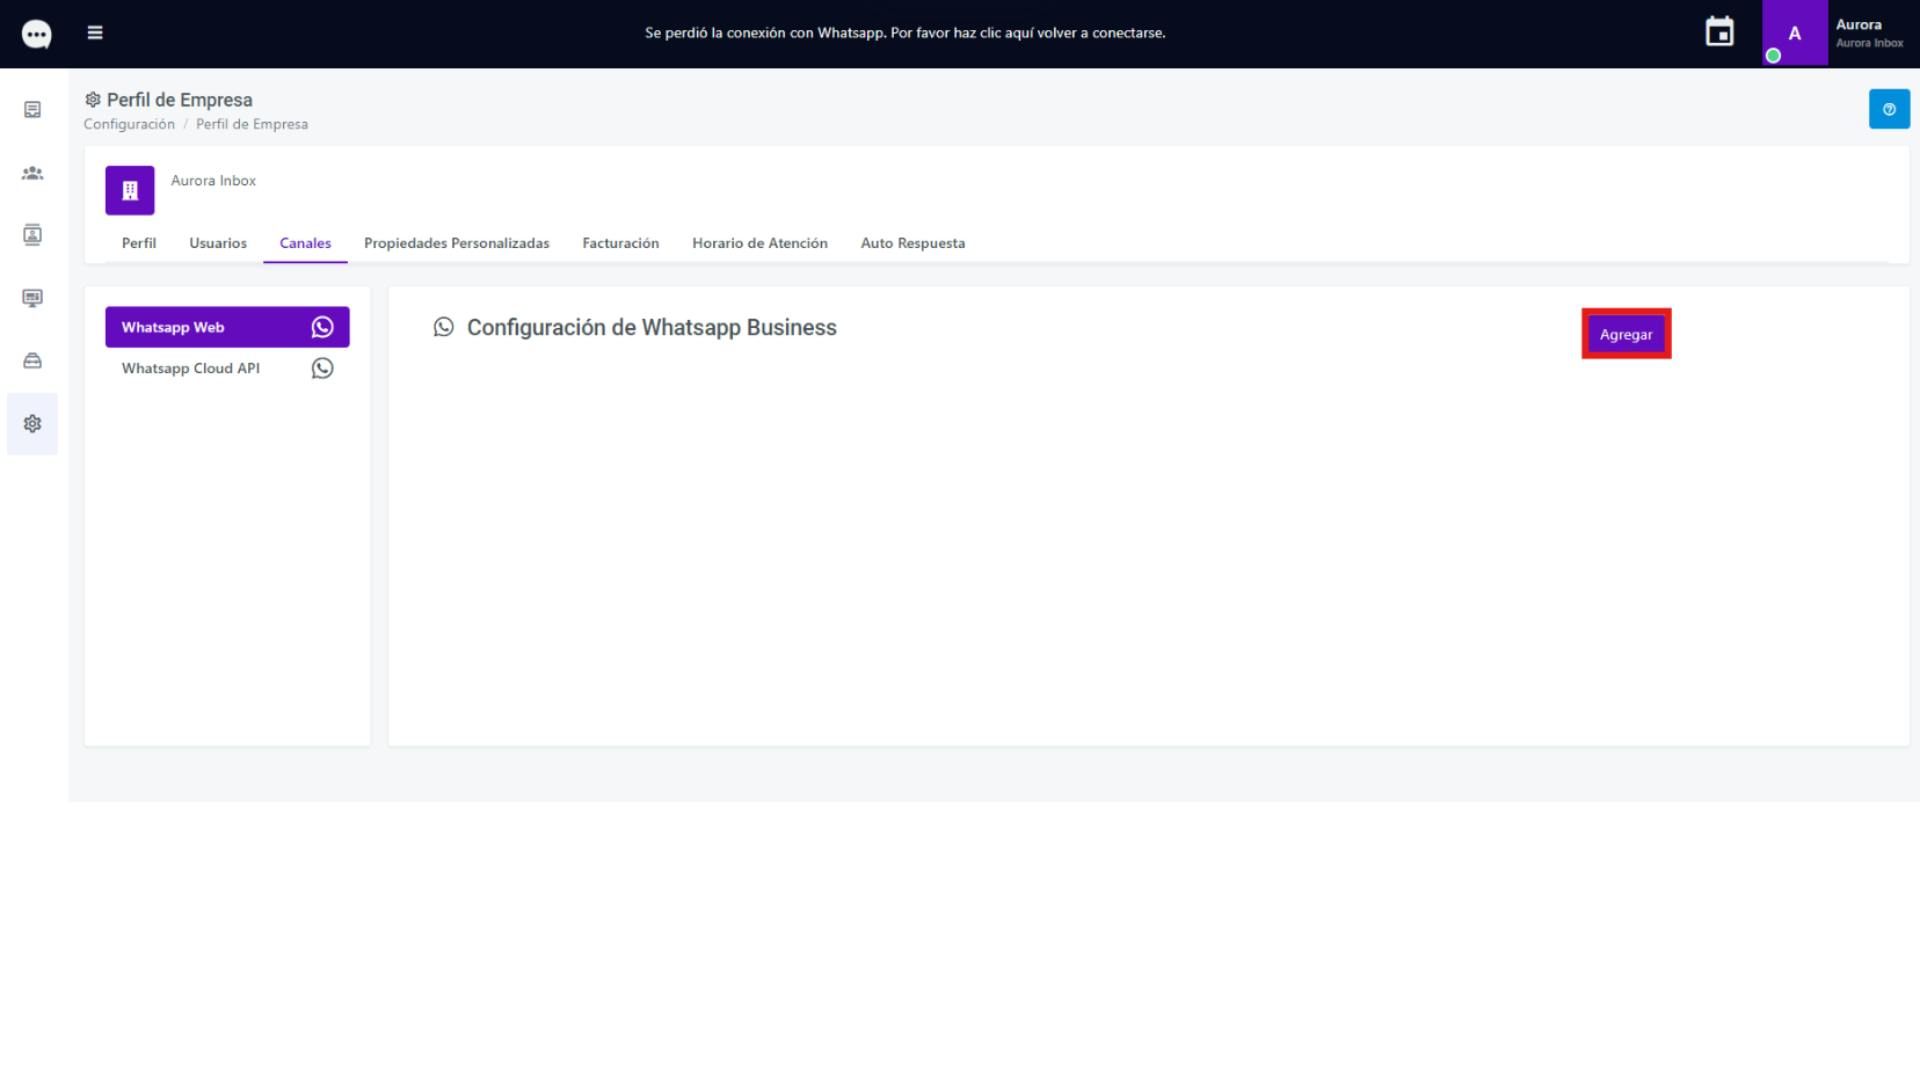The image size is (1920, 1080).
Task: Open the inbox tray sidebar icon
Action: pyautogui.click(x=33, y=361)
